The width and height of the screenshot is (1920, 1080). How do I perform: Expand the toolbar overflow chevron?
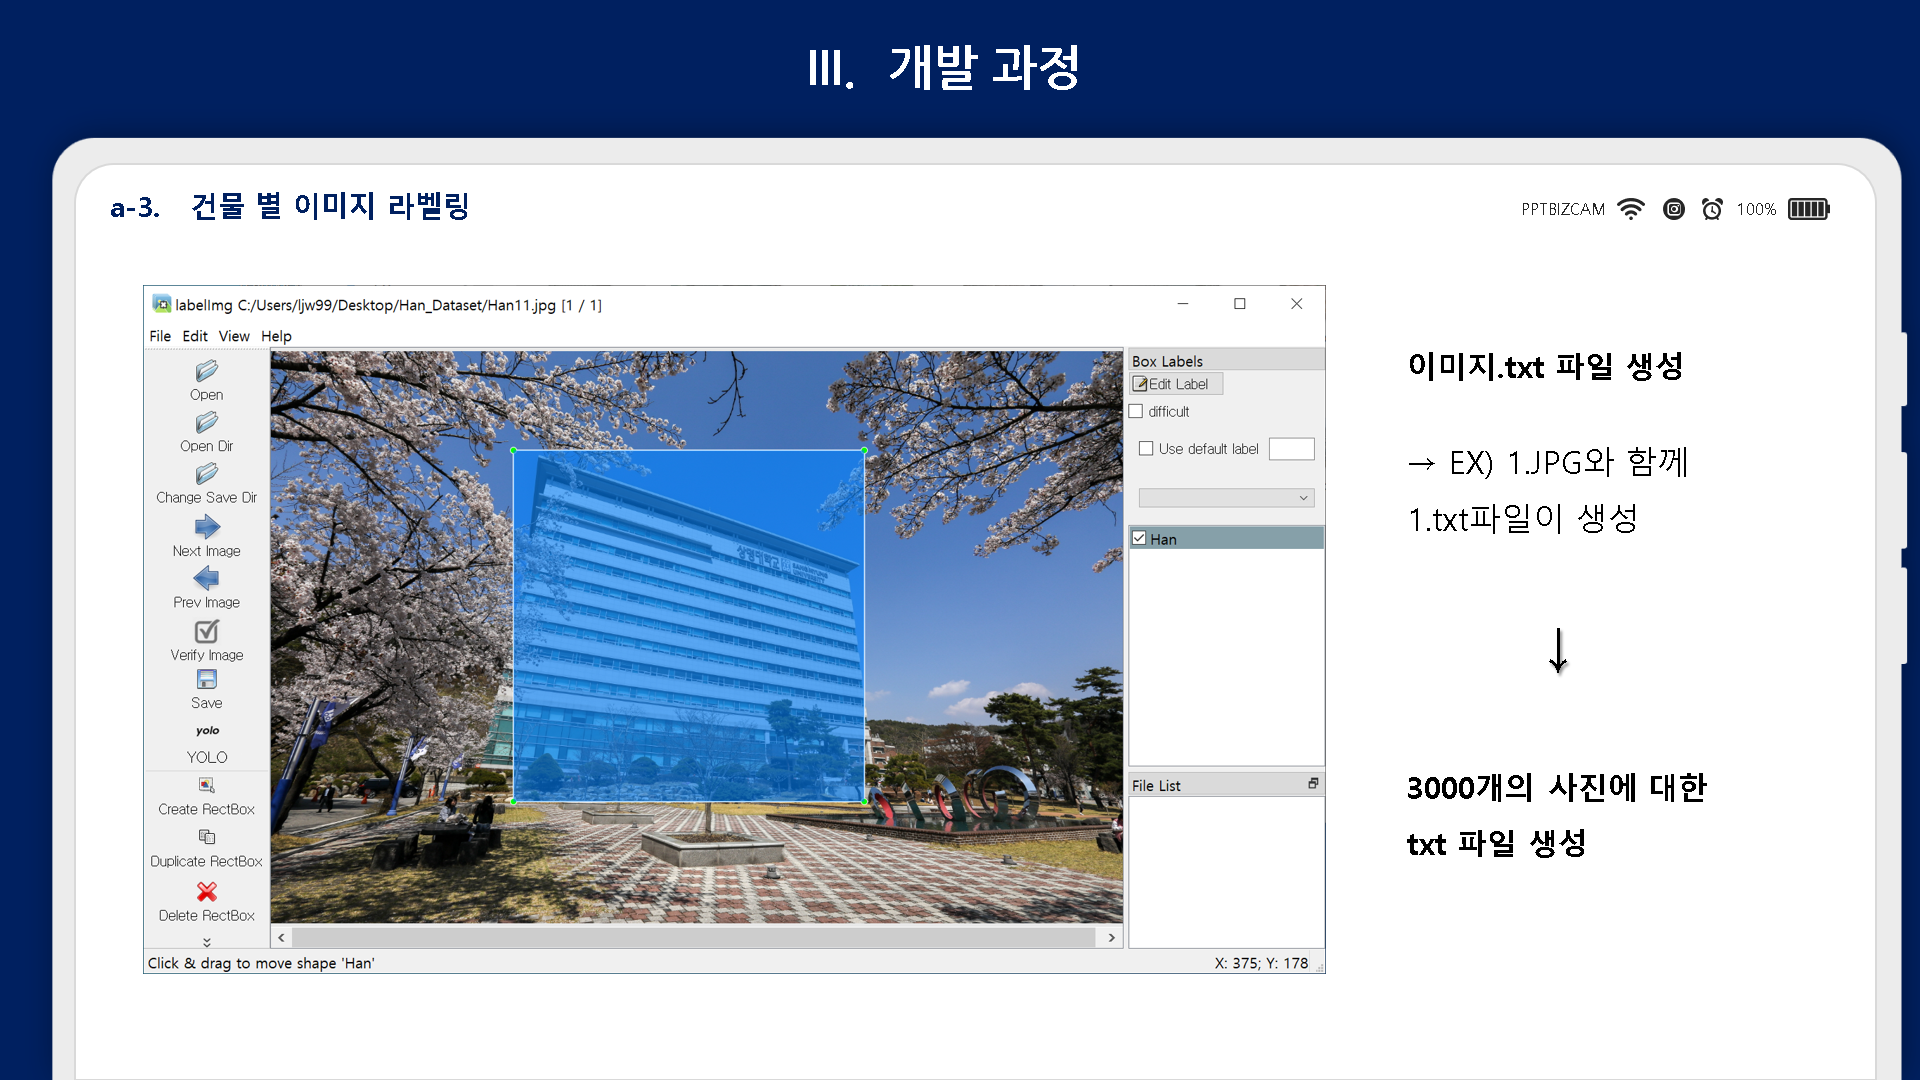207,942
